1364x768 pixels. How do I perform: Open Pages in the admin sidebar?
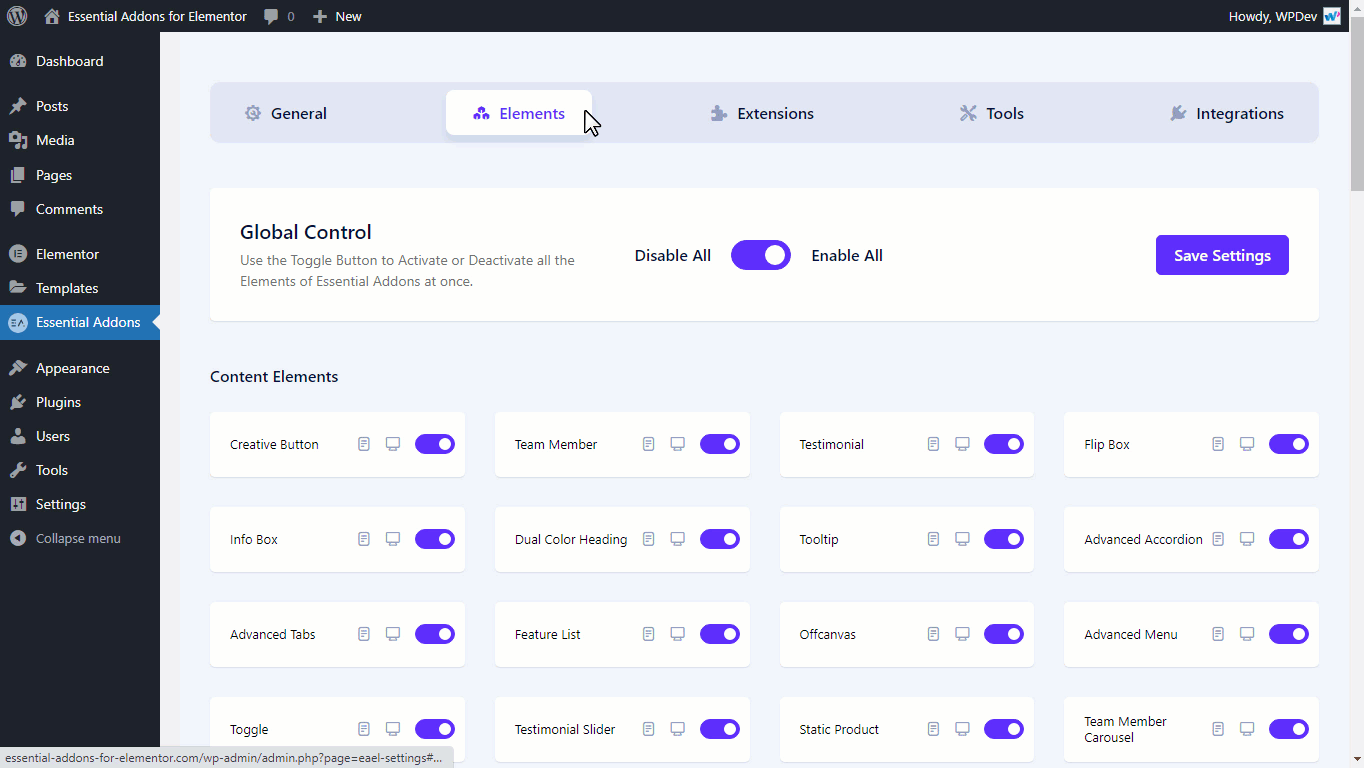pyautogui.click(x=80, y=175)
